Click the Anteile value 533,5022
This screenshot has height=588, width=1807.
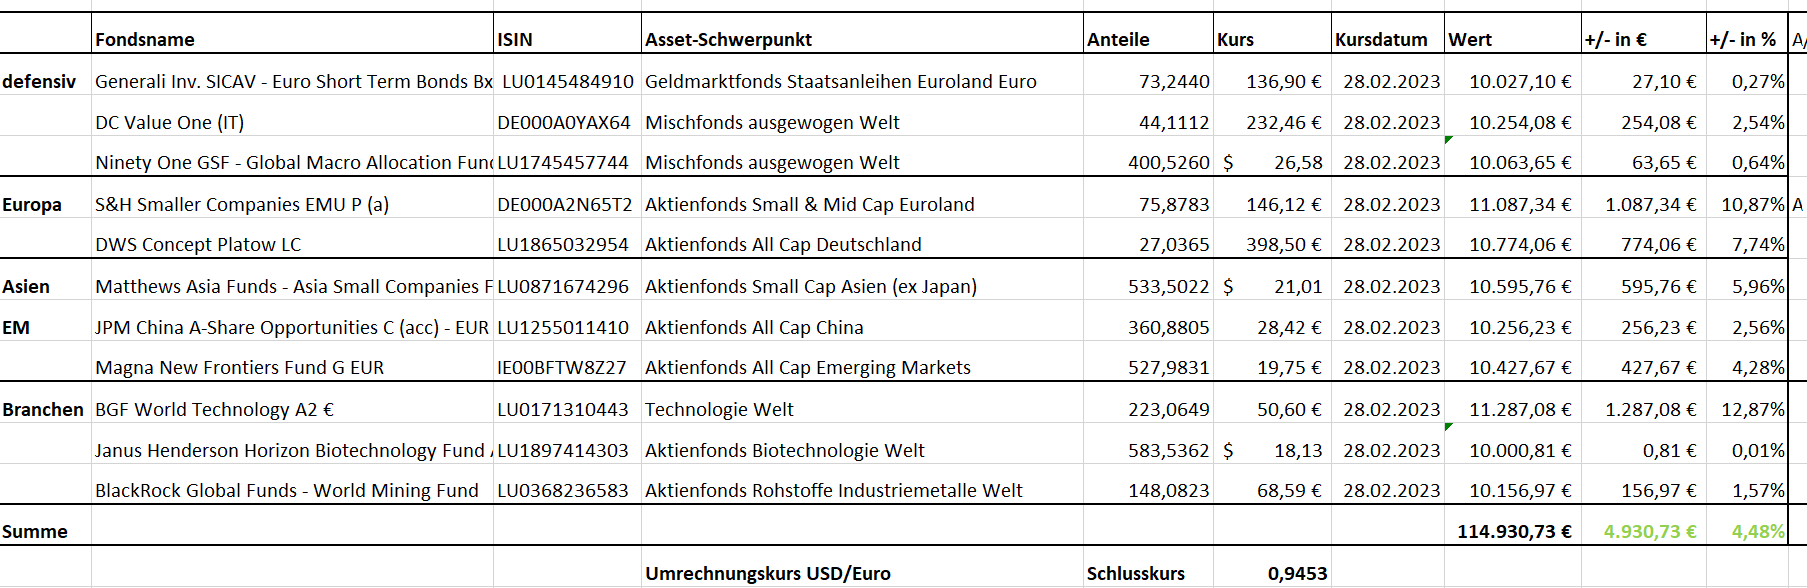pos(1168,287)
